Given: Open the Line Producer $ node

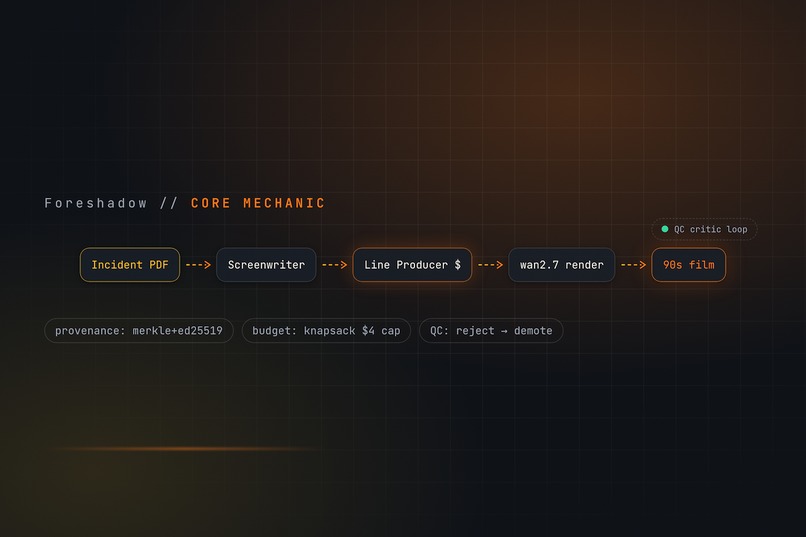Looking at the screenshot, I should pyautogui.click(x=412, y=265).
